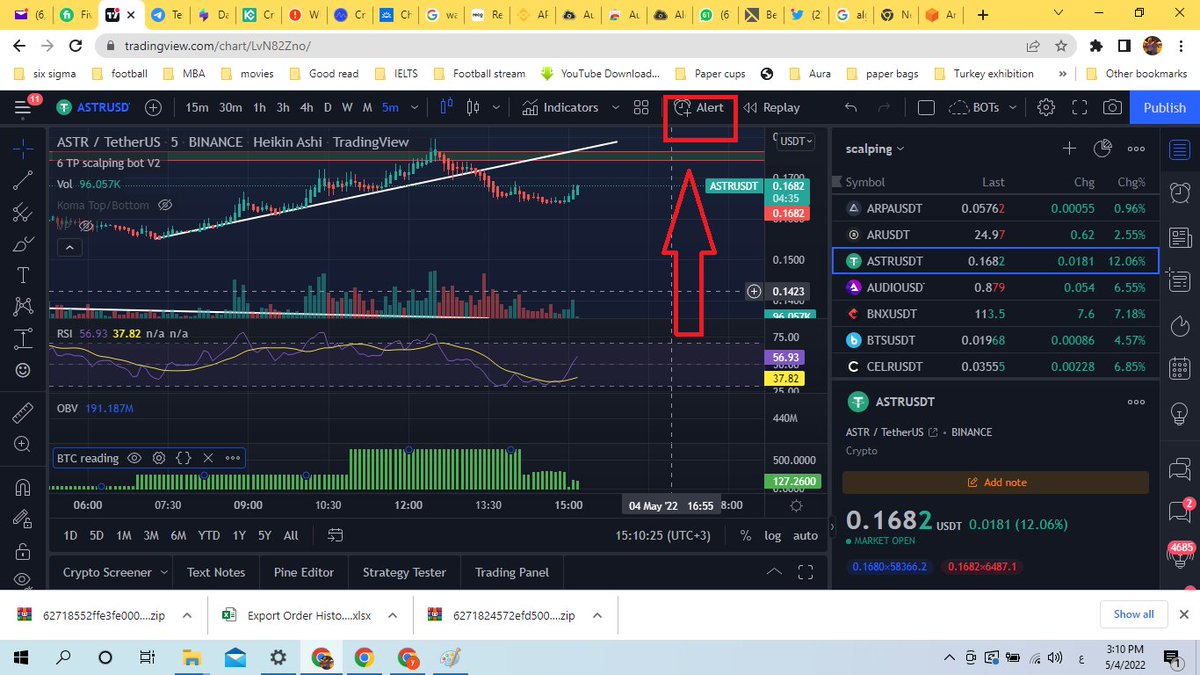The image size is (1200, 675).
Task: Toggle percent scale on price axis
Action: pyautogui.click(x=746, y=535)
